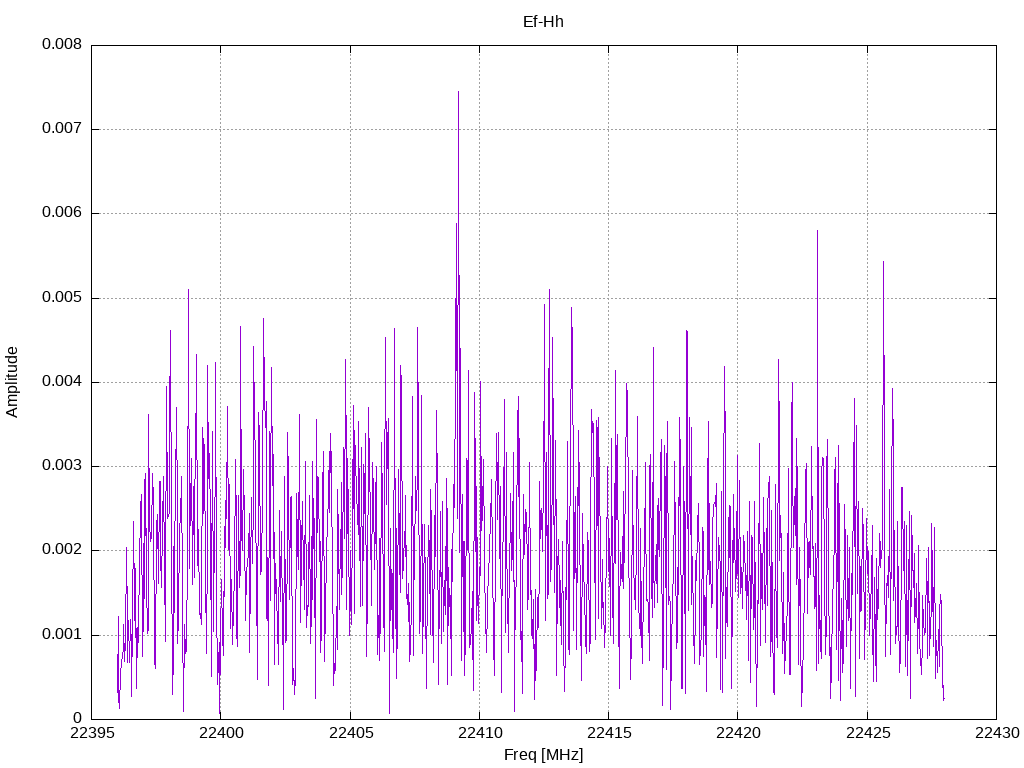
Task: Click the 0.008 y-axis tick label
Action: pos(62,44)
